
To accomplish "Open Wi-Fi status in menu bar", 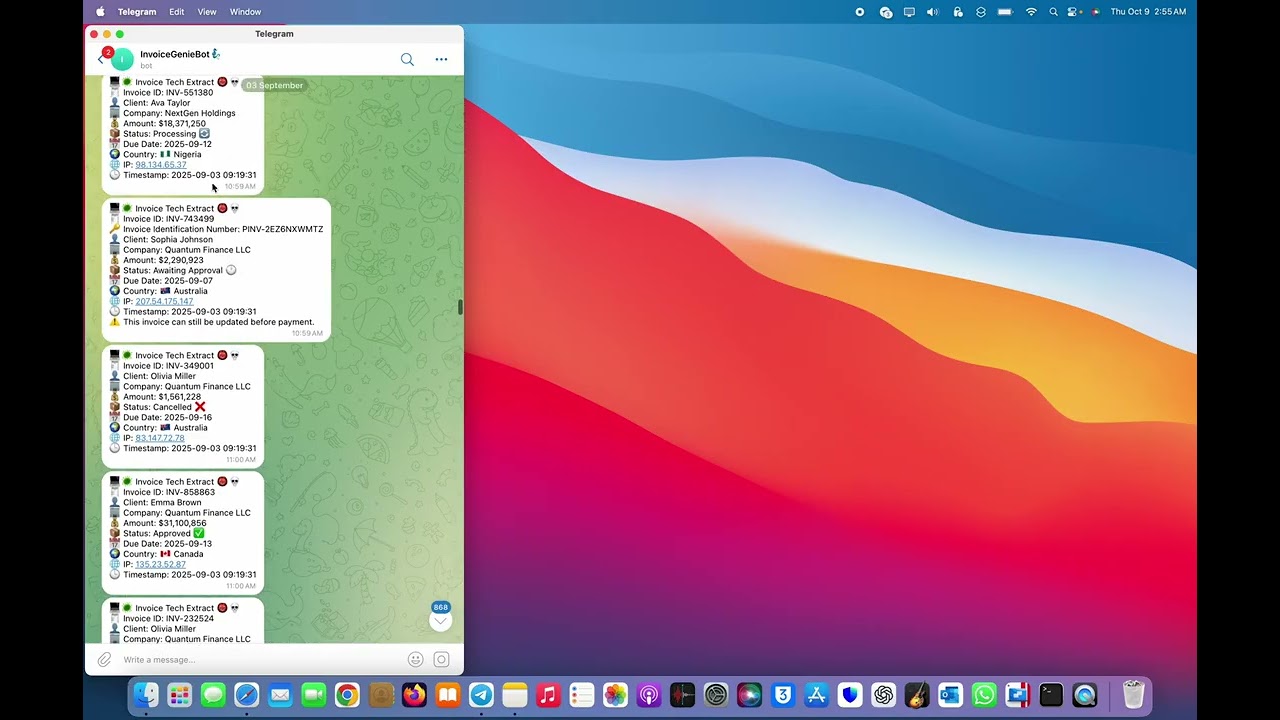I will click(1031, 12).
